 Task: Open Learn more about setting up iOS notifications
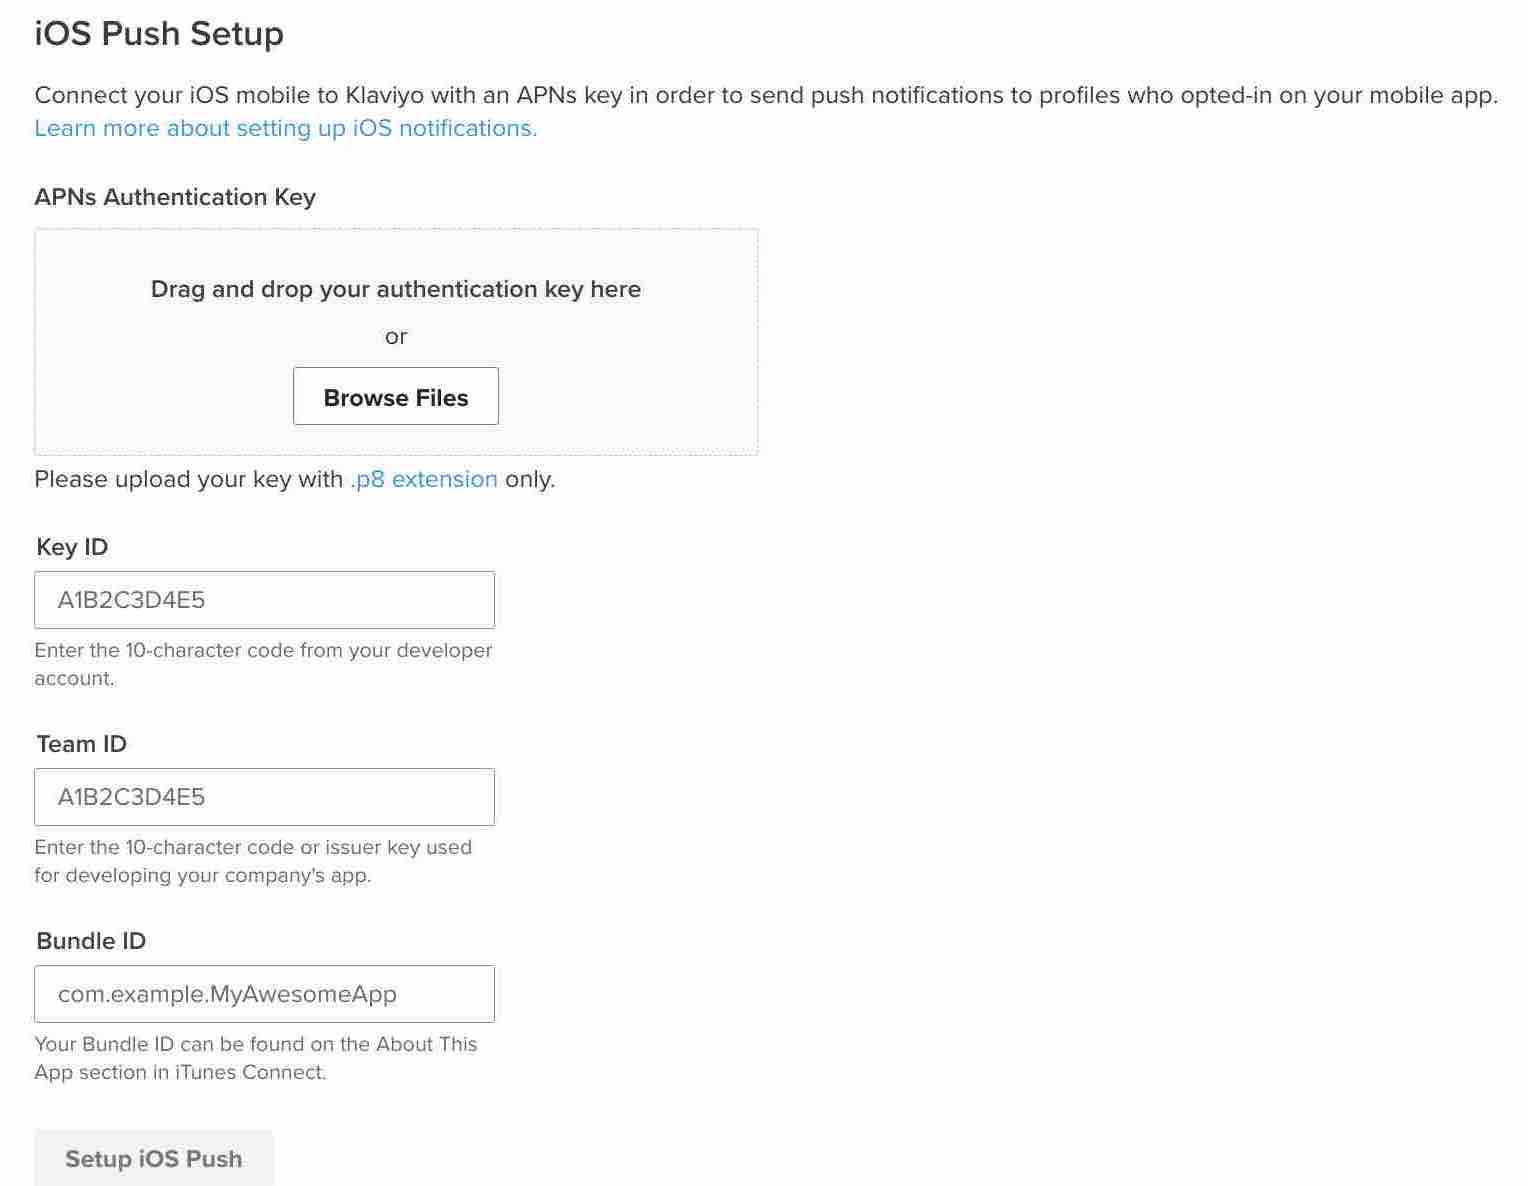click(285, 128)
